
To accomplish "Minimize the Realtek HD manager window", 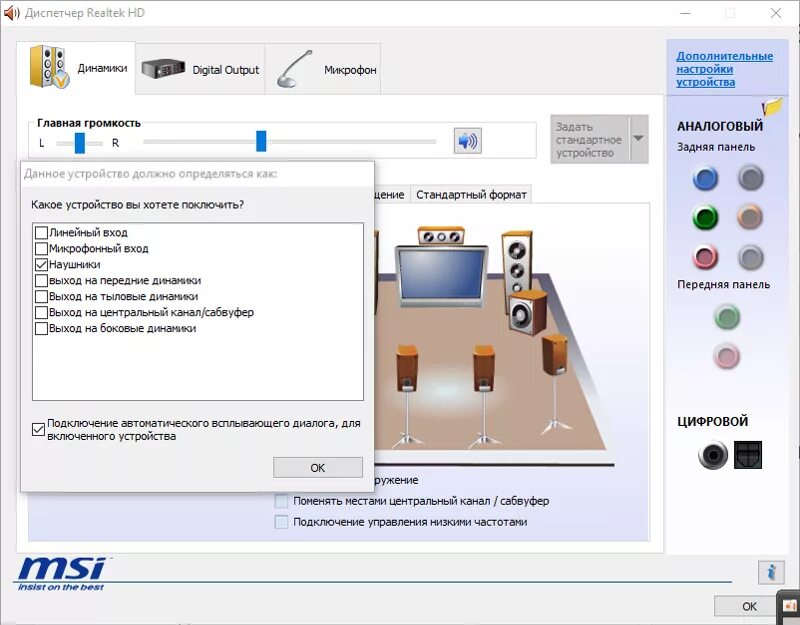I will tap(685, 13).
